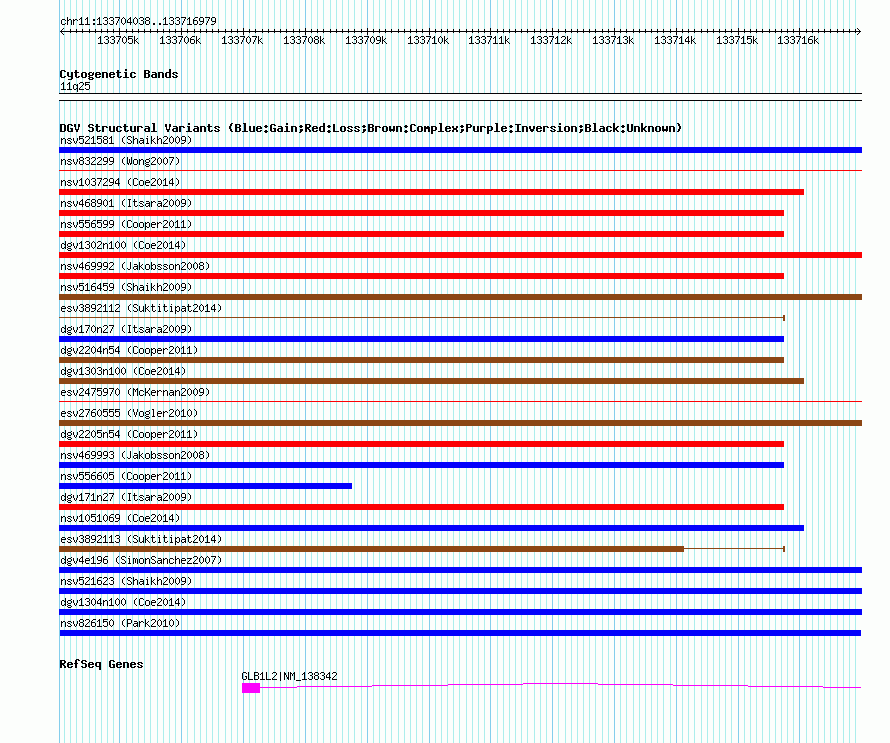Image resolution: width=890 pixels, height=743 pixels.
Task: Open esv3892113 (Suktitipat2014) label
Action: click(x=141, y=539)
